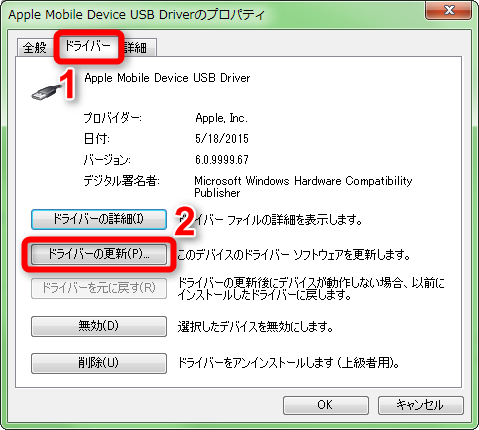The image size is (479, 430).
Task: Click the rollback description ドライバーの更新後にデバイスが動作しない場合
Action: point(311,289)
